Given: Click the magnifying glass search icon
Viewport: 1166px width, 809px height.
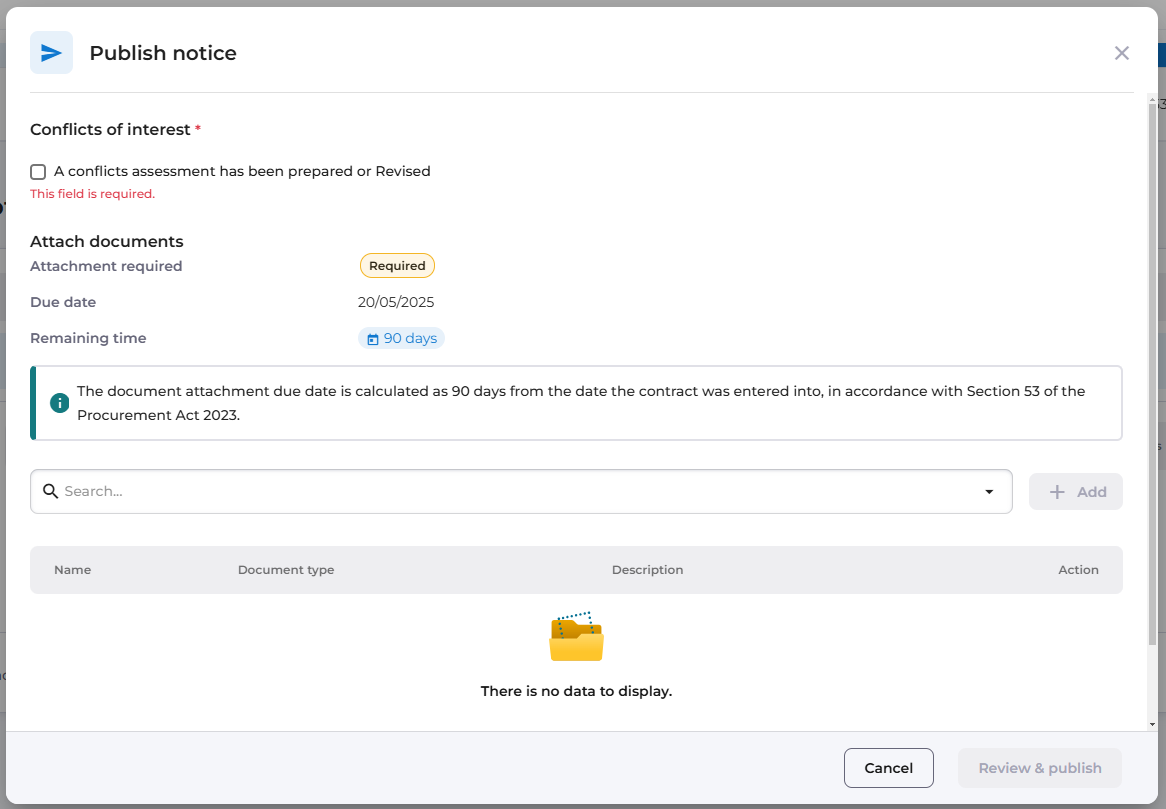Looking at the screenshot, I should coord(50,491).
